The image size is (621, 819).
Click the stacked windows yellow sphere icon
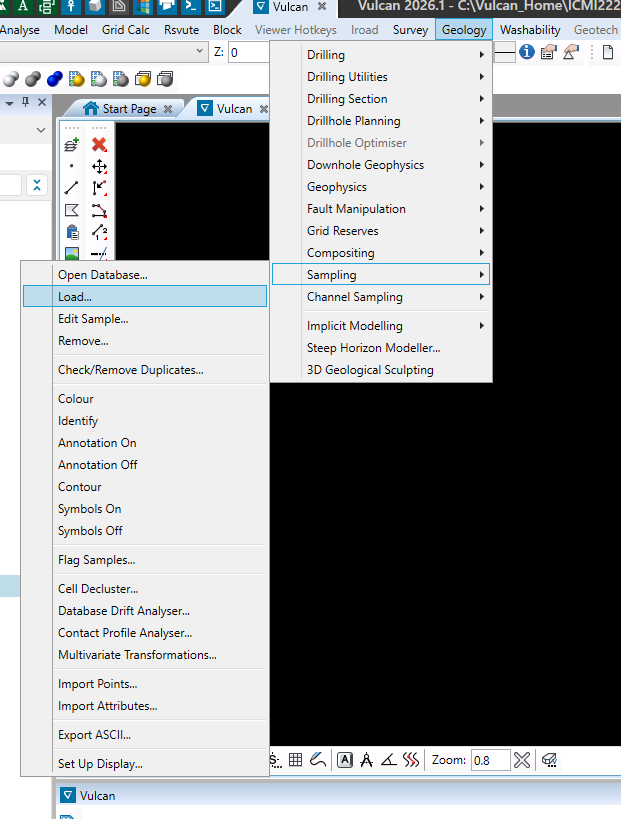pos(143,79)
